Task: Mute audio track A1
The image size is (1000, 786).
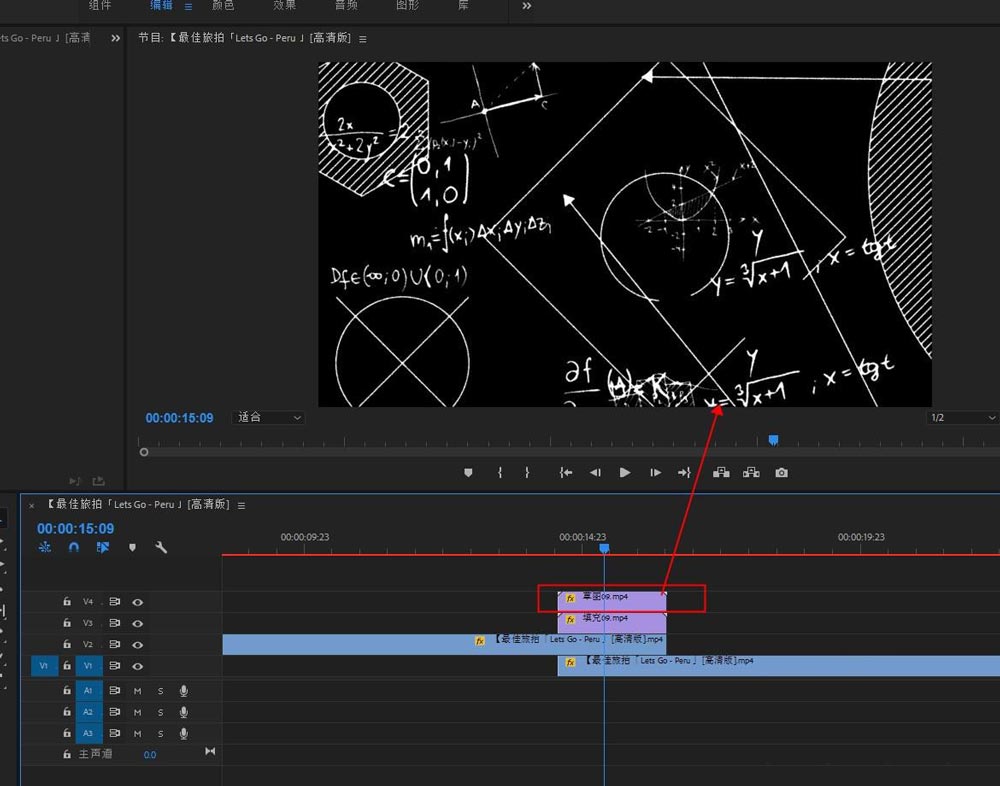Action: tap(138, 691)
